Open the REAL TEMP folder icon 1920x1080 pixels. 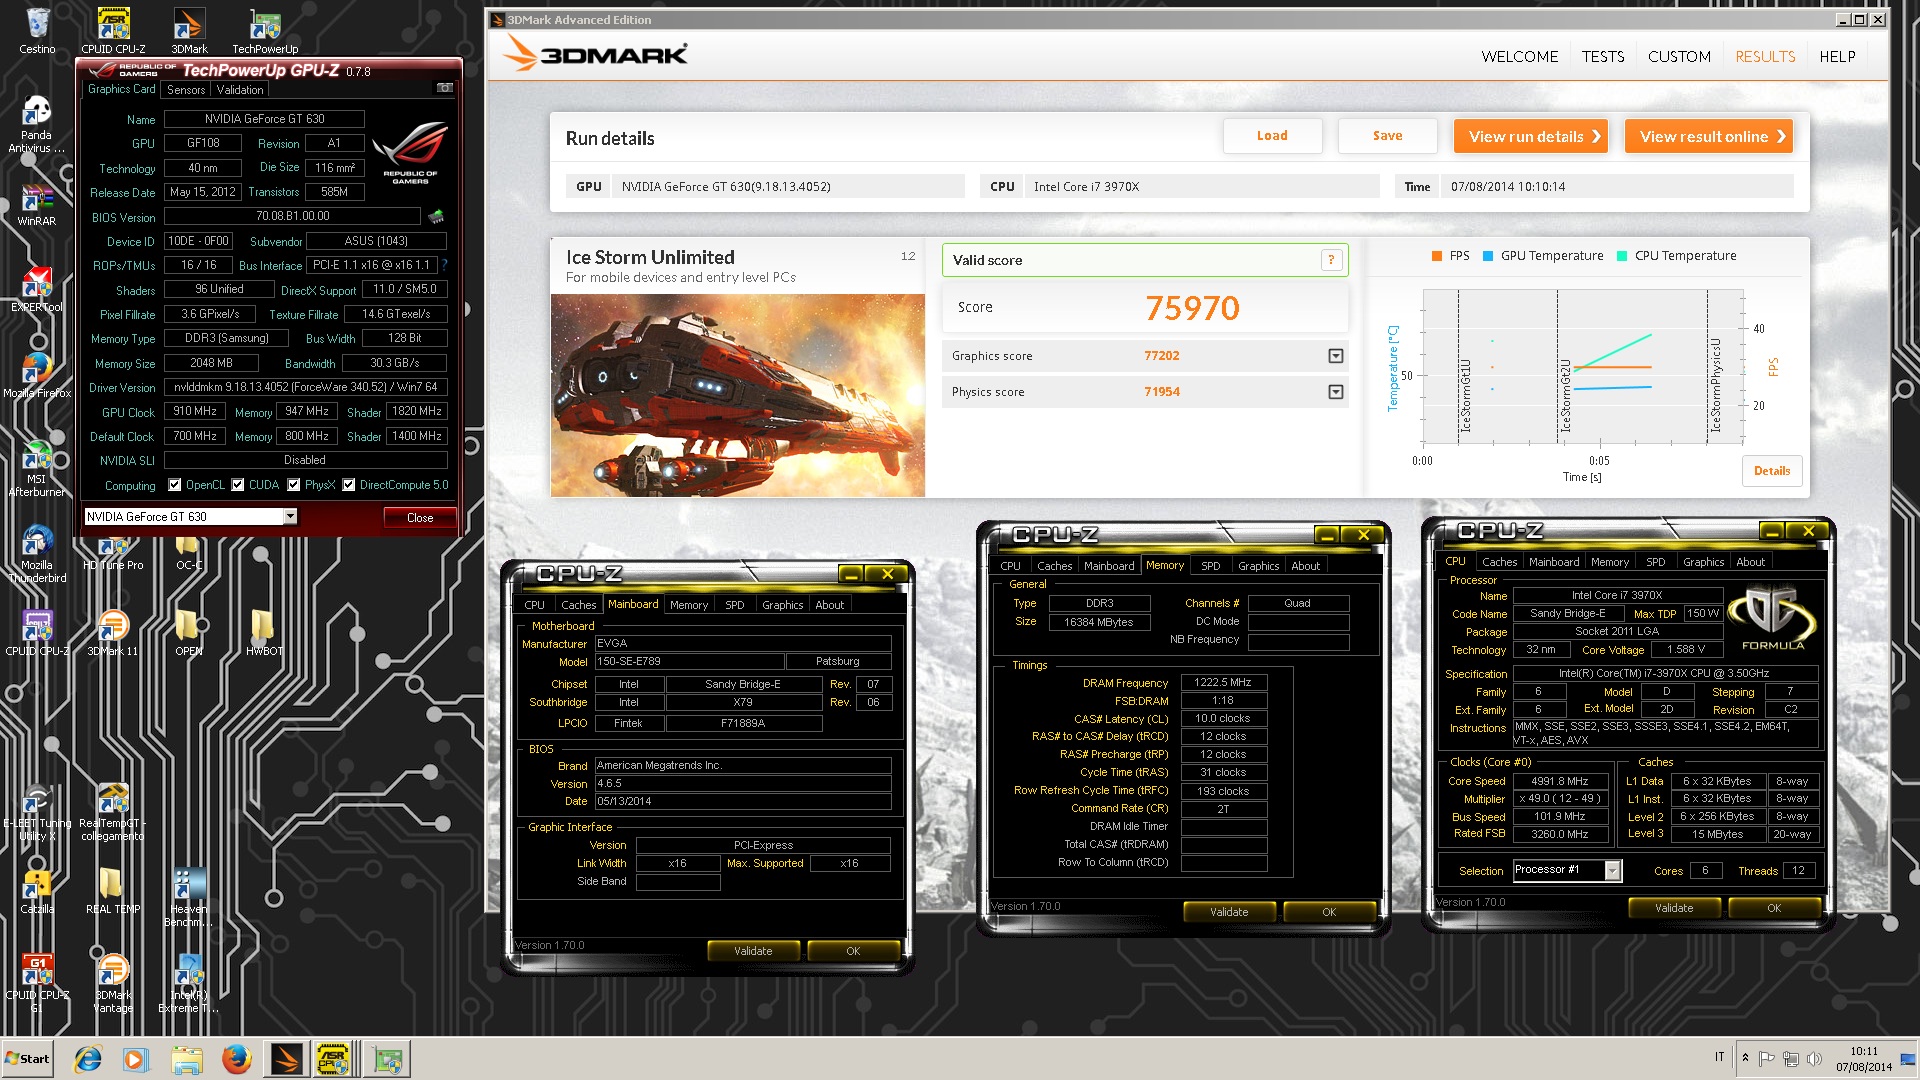[113, 890]
